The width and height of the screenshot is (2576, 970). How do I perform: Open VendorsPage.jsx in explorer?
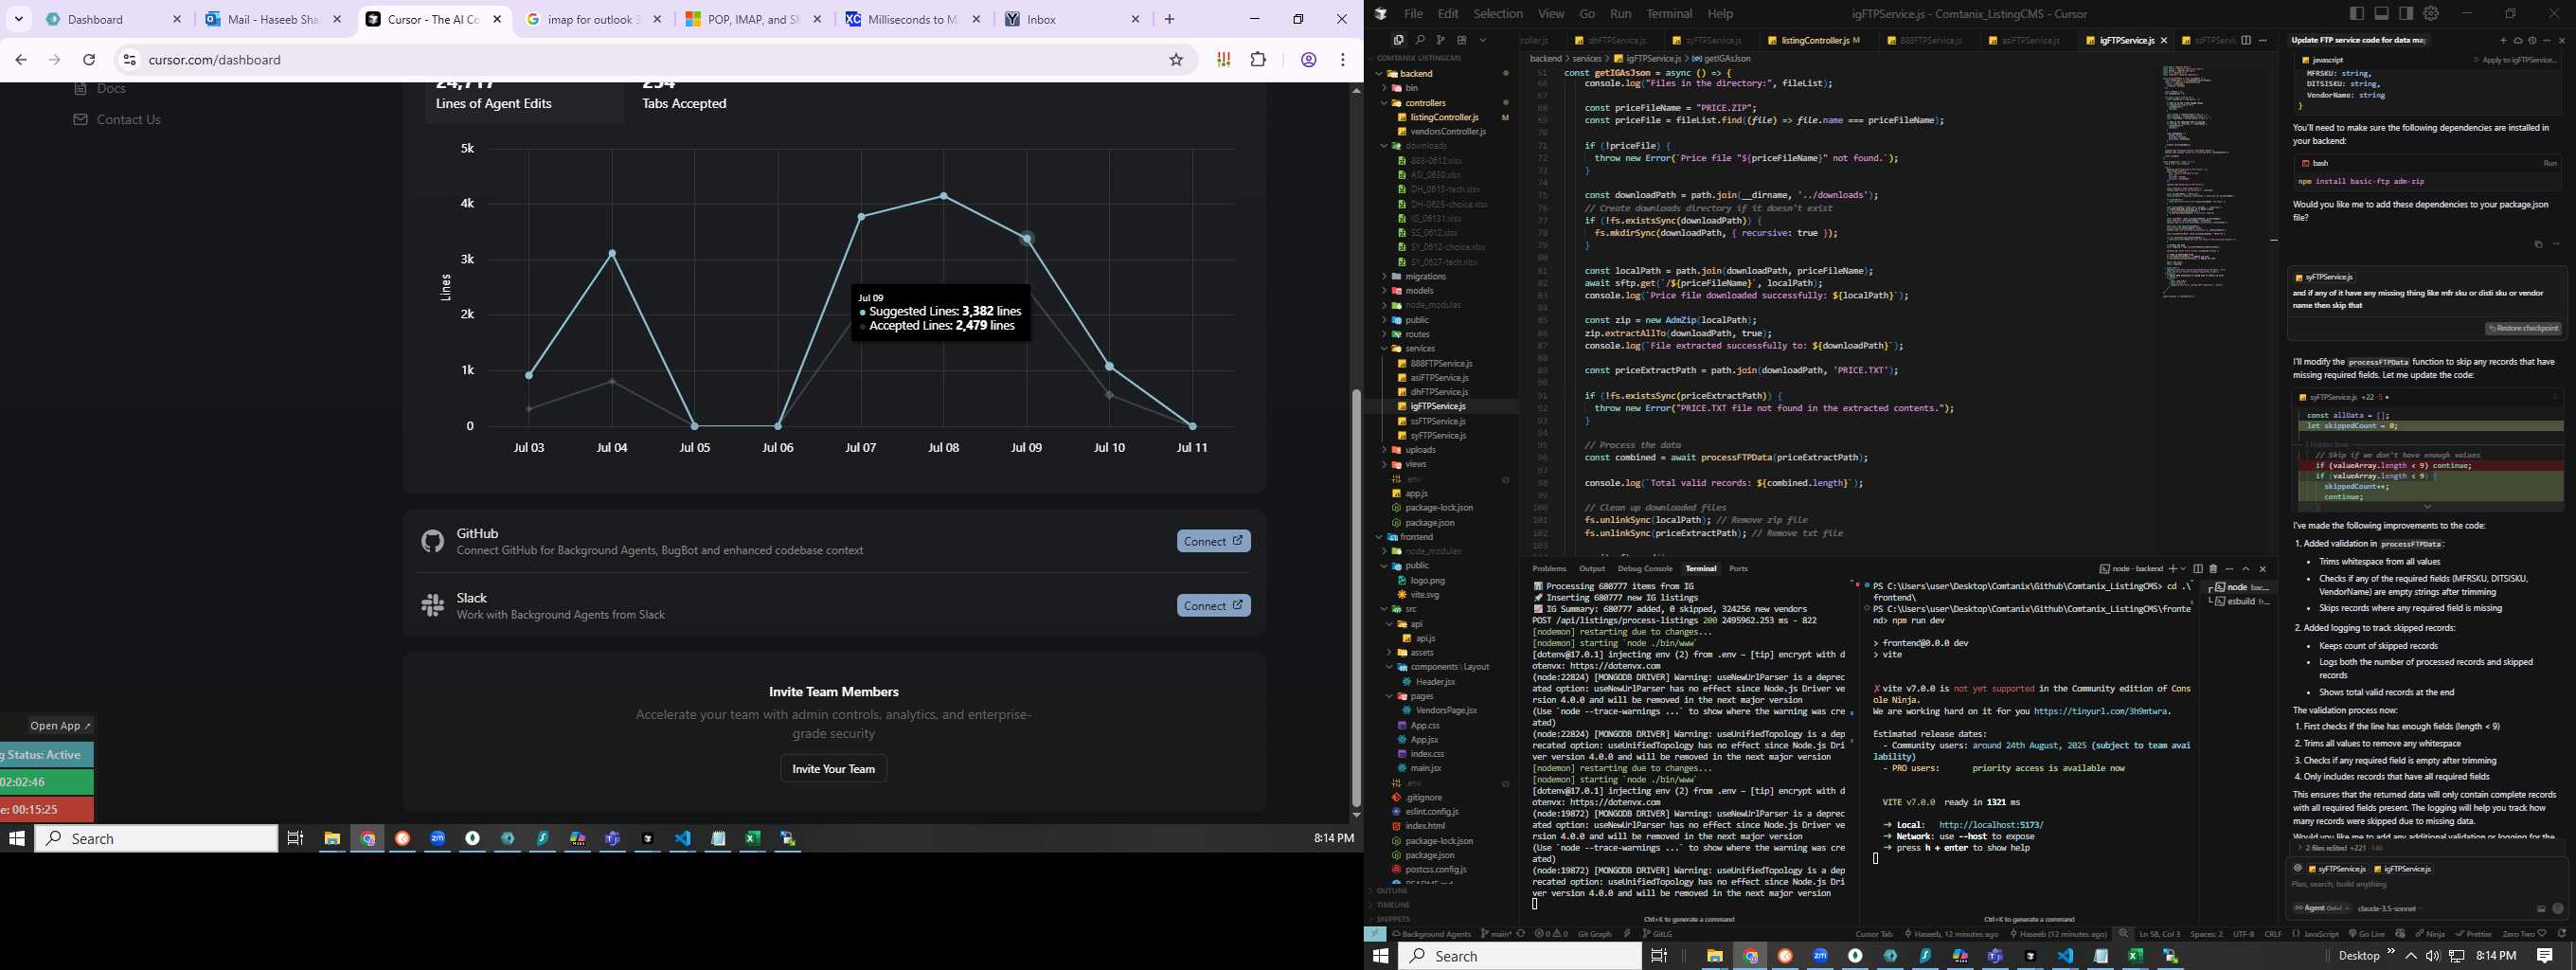pos(1446,711)
